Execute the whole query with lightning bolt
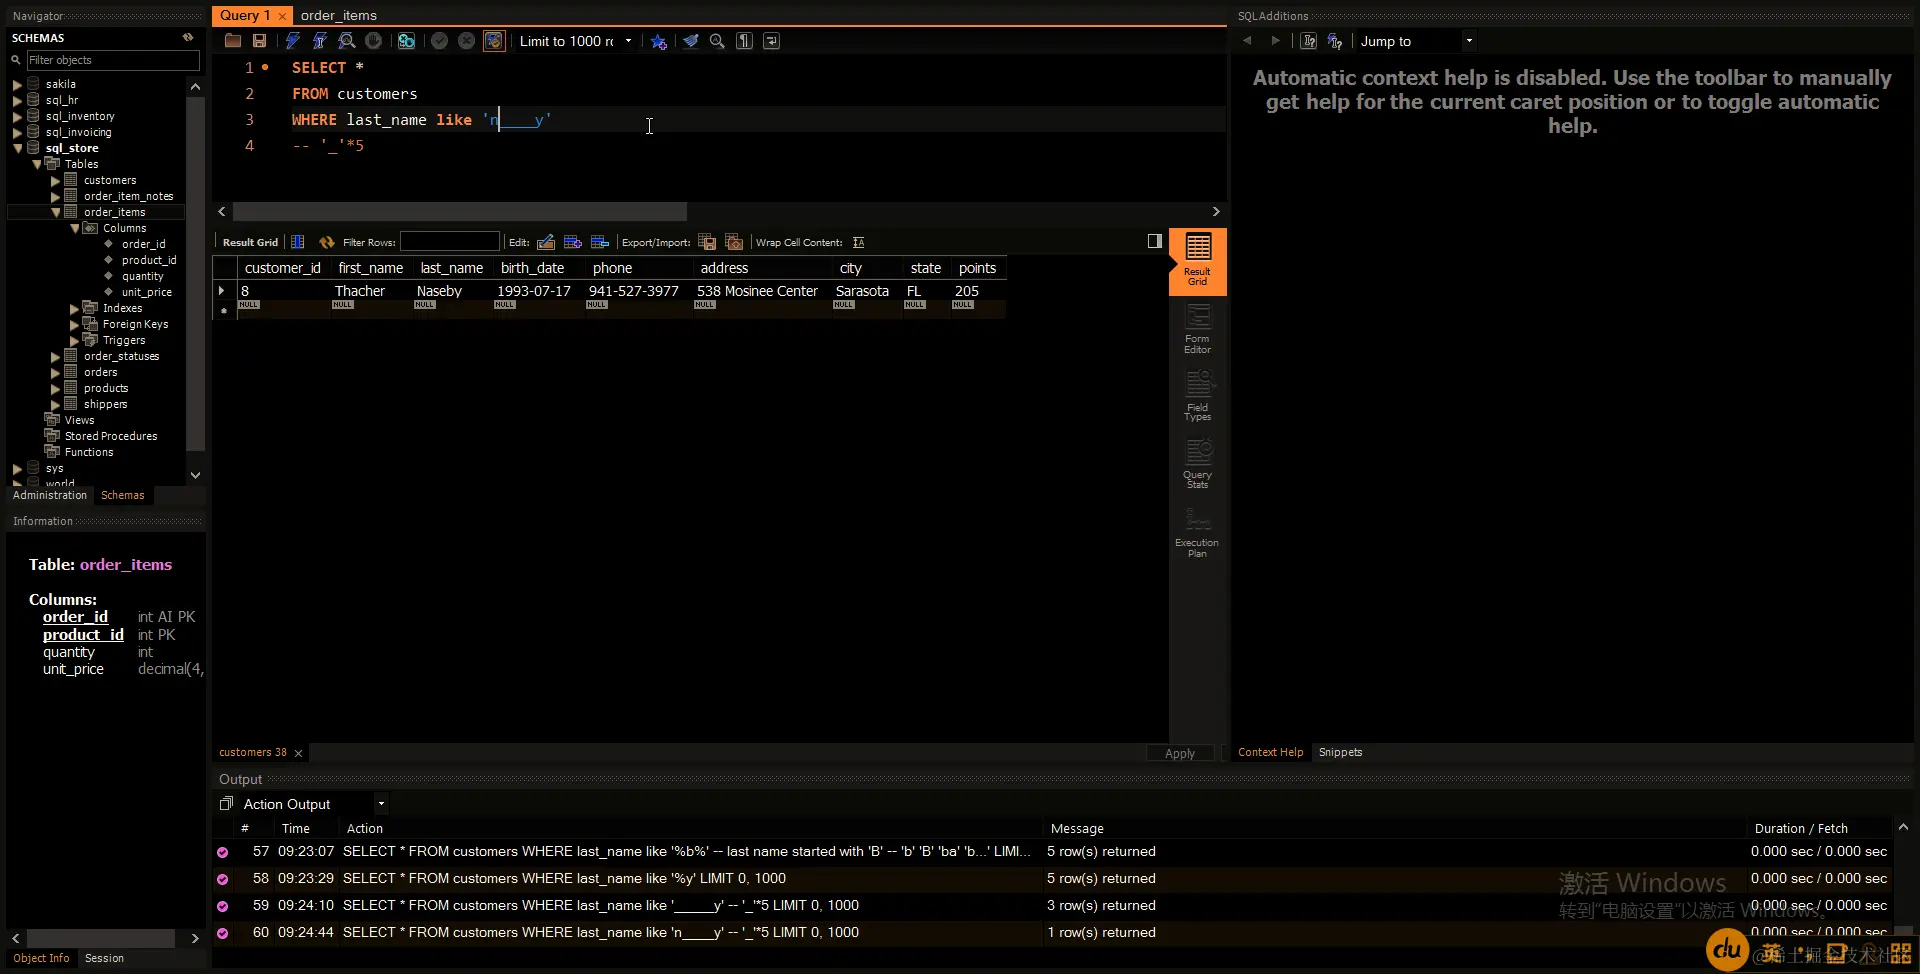This screenshot has width=1920, height=974. [293, 41]
